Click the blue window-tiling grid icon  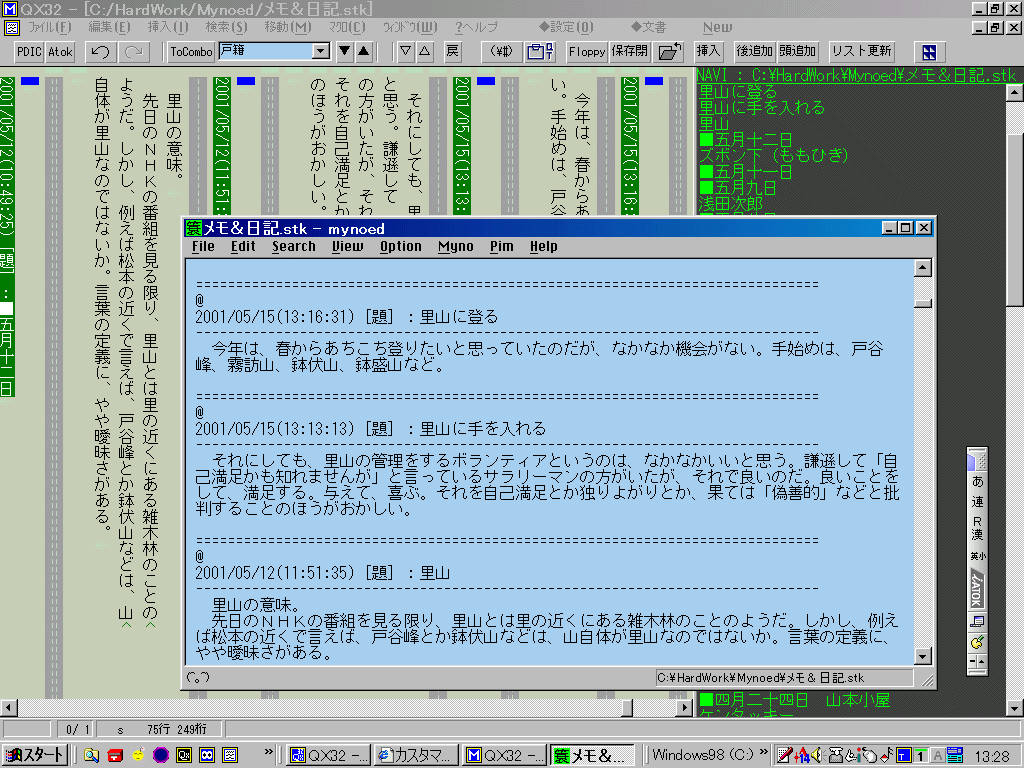click(x=929, y=52)
